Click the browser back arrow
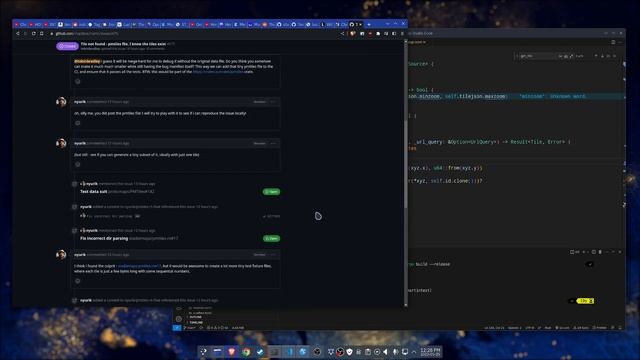 pos(18,33)
